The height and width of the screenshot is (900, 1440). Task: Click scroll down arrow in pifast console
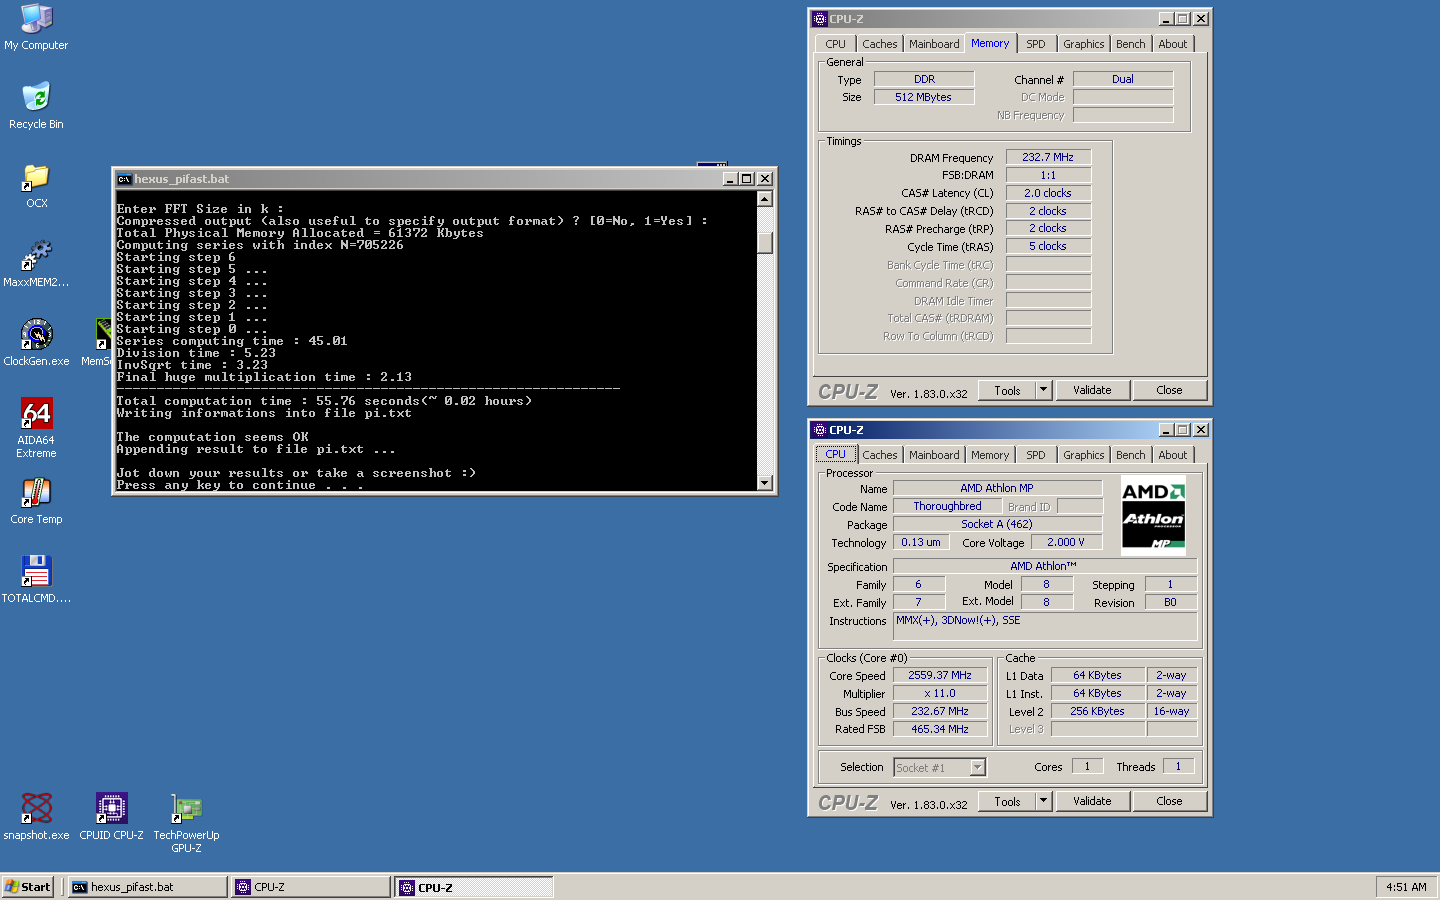[x=765, y=483]
